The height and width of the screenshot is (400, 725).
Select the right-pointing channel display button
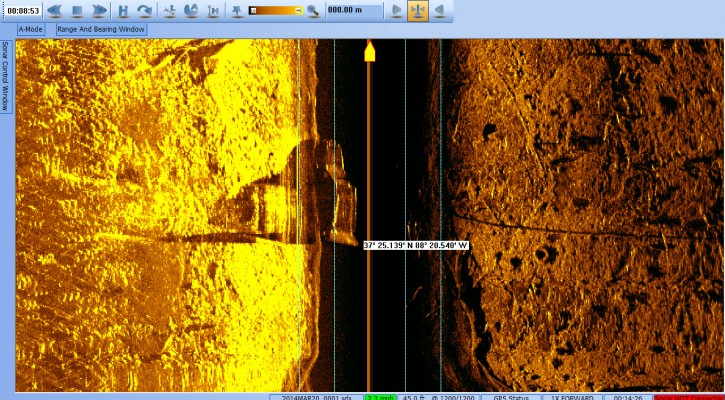coord(396,11)
